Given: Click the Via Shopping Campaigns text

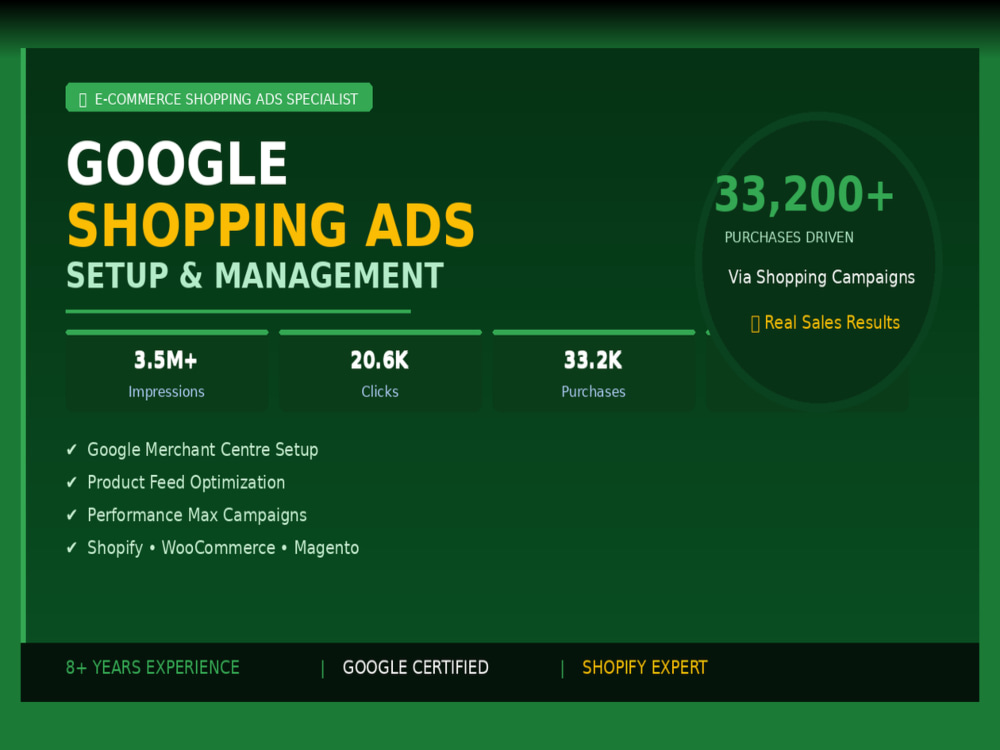Looking at the screenshot, I should coord(821,277).
